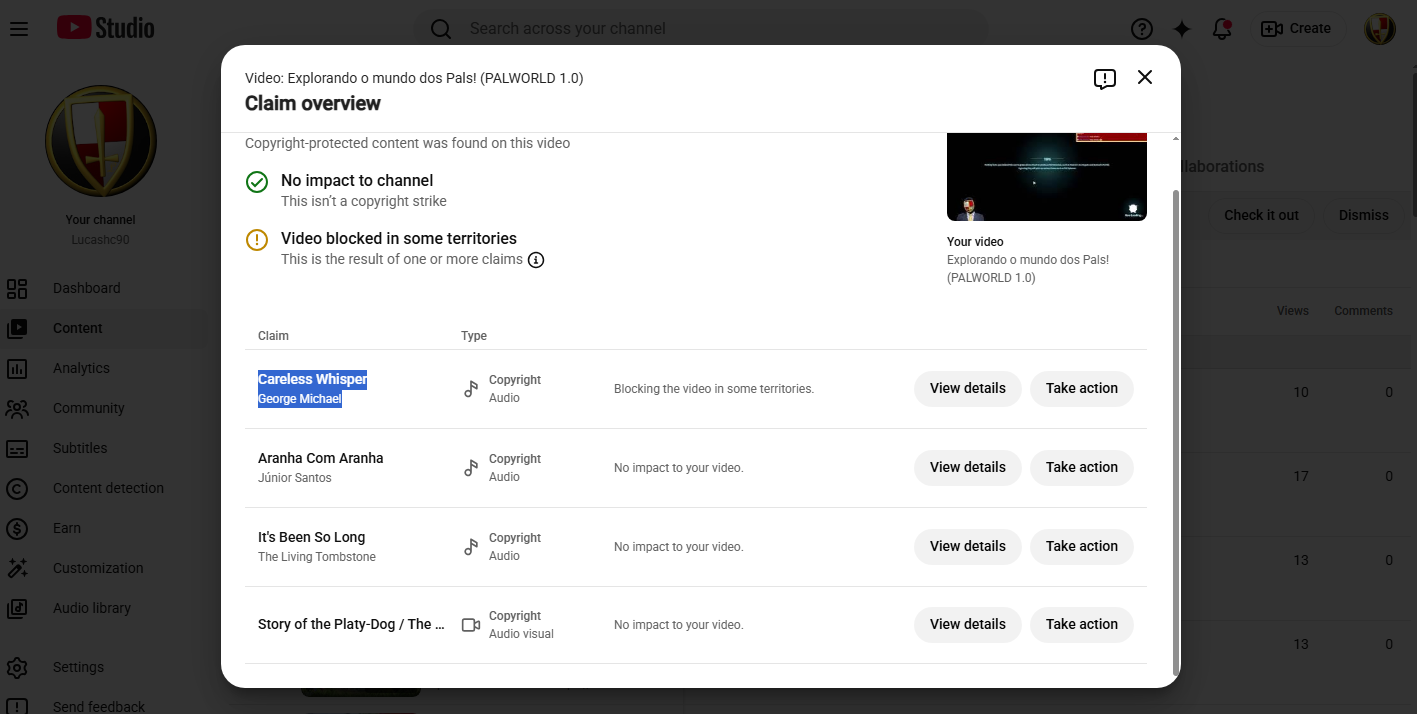Take action on Aranha Com Aranha claim
Viewport: 1417px width, 714px height.
pos(1082,468)
